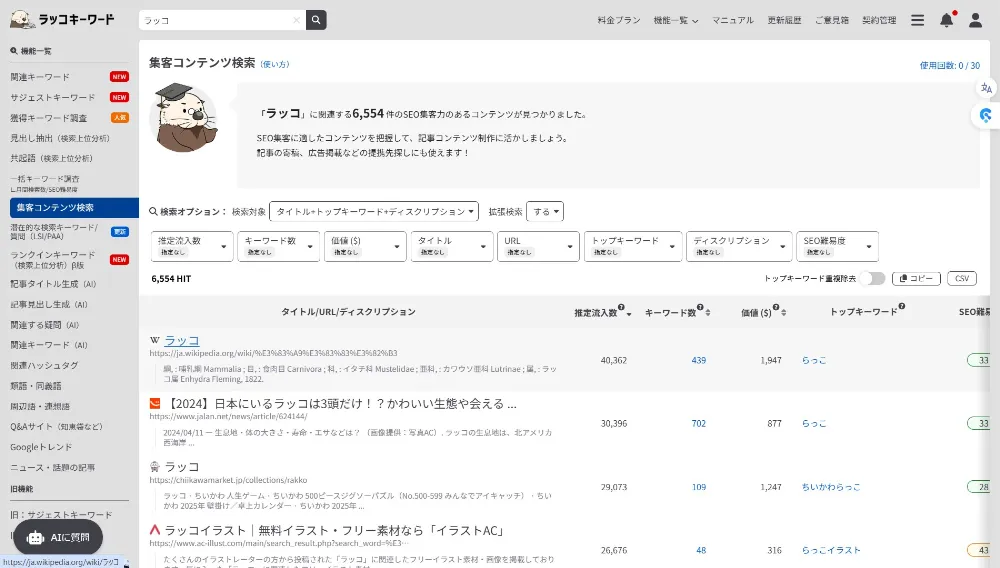Click the translate icon on the right edge
Image resolution: width=1000 pixels, height=568 pixels.
[x=986, y=89]
